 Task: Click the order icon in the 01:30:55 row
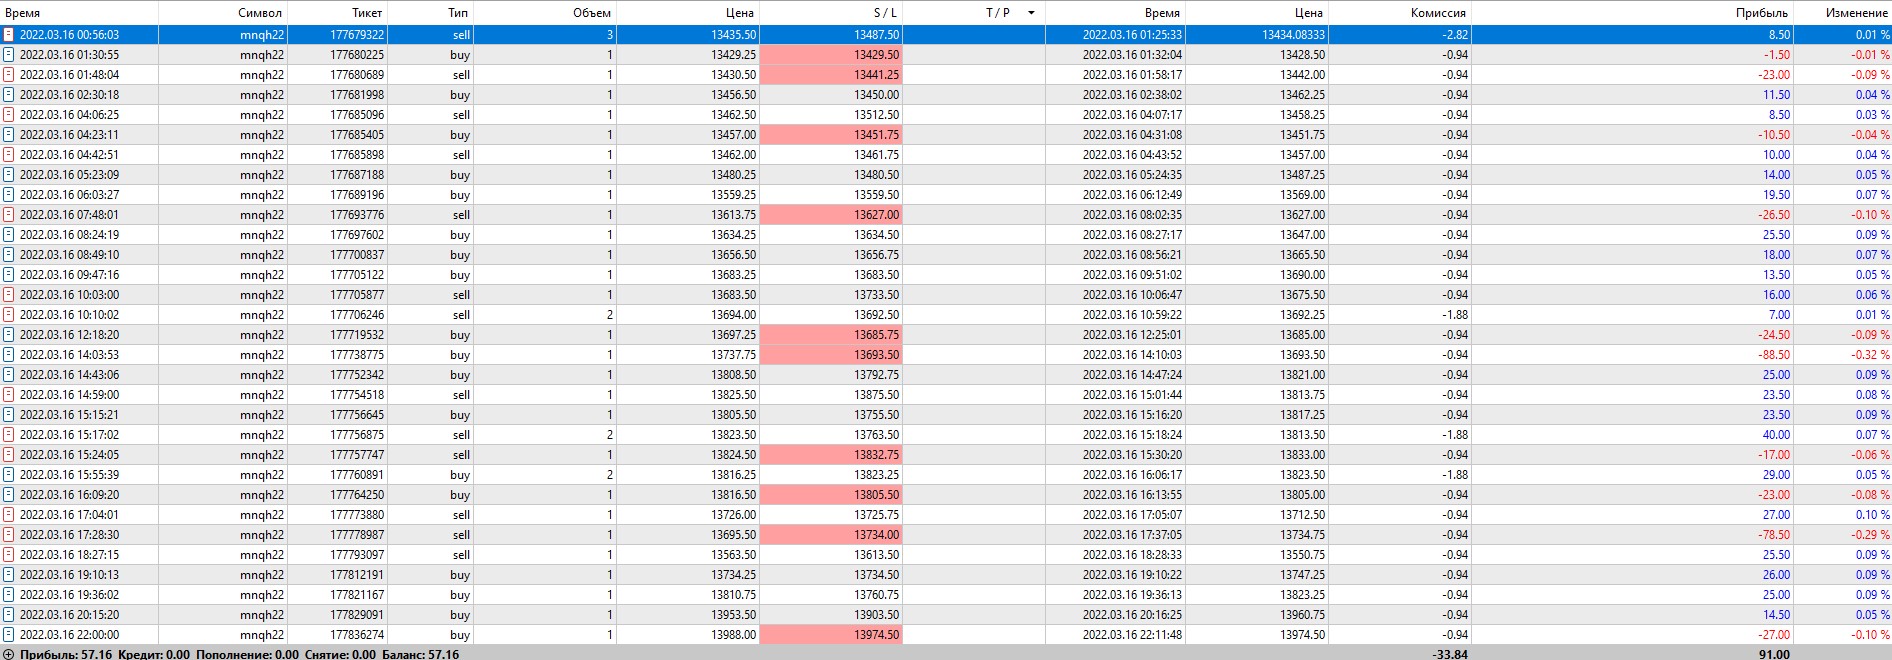[9, 55]
